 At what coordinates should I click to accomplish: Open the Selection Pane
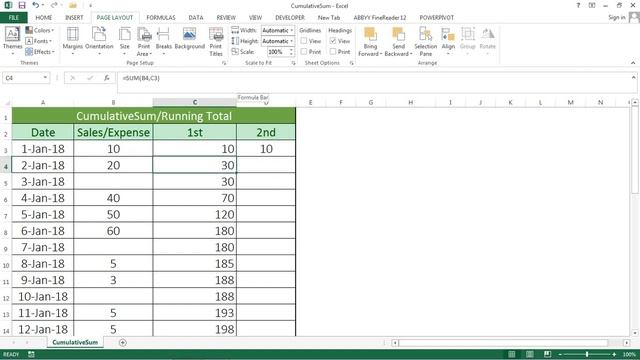point(425,41)
